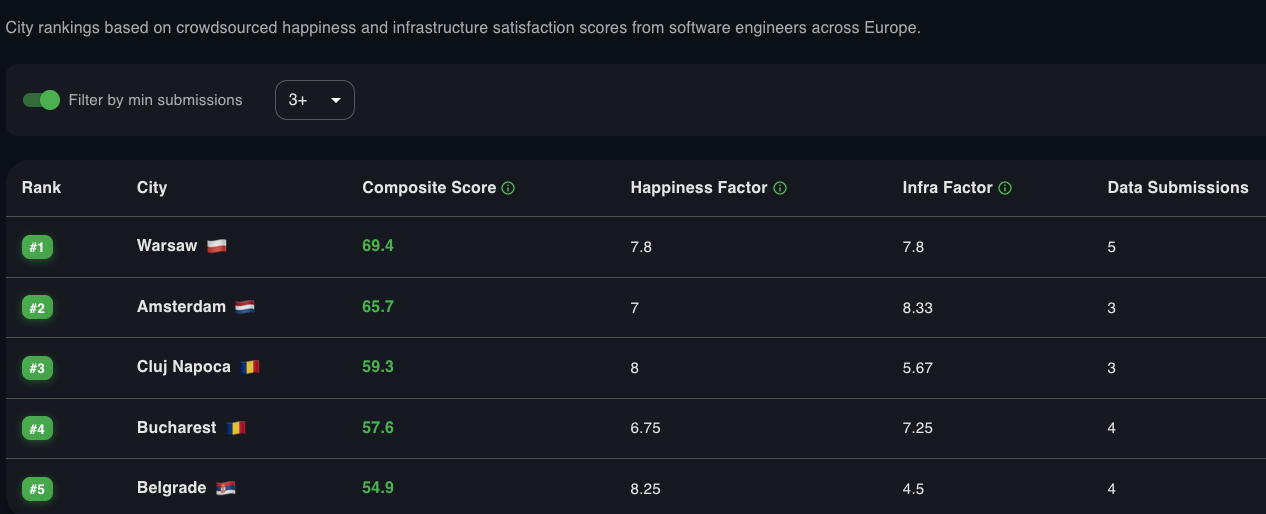Image resolution: width=1266 pixels, height=514 pixels.
Task: Select the Bucharest city name
Action: [x=176, y=428]
